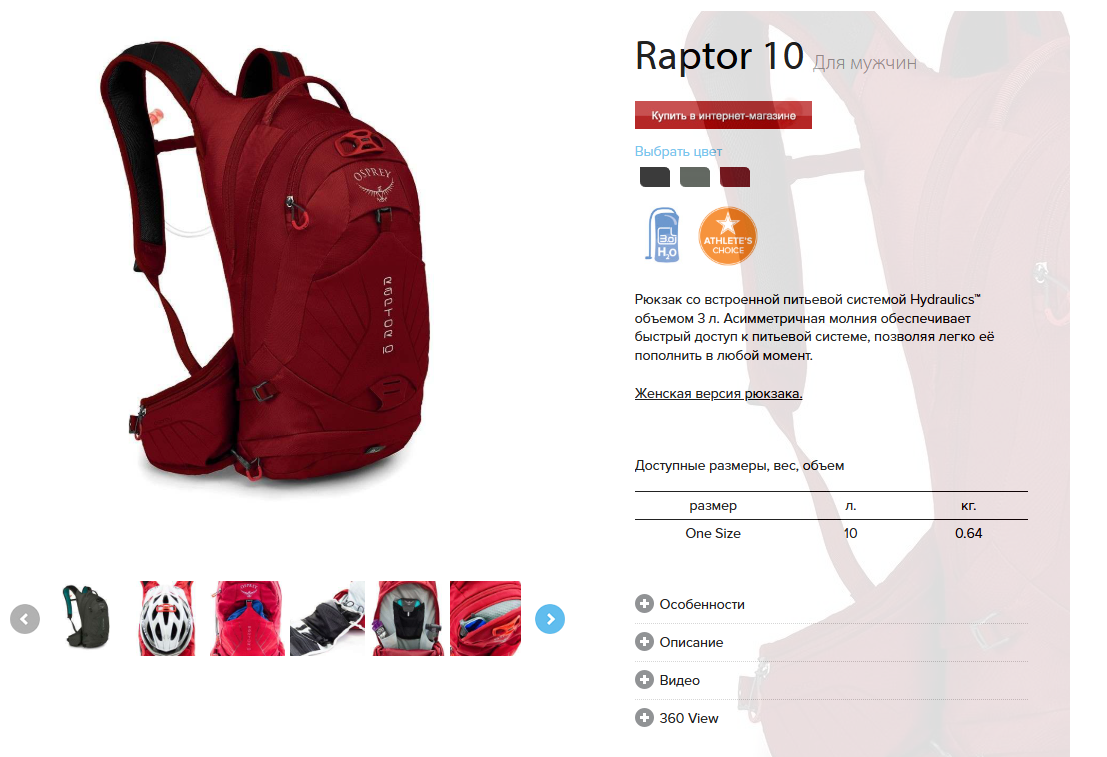Viewport: 1107px width, 757px height.
Task: Open the Женская версия рюкзака link
Action: [718, 393]
